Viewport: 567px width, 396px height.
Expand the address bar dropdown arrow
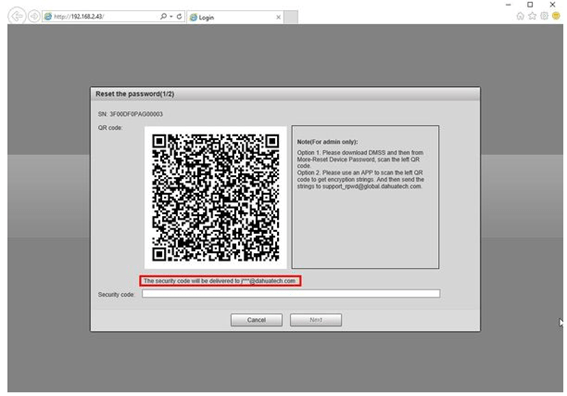pos(171,17)
